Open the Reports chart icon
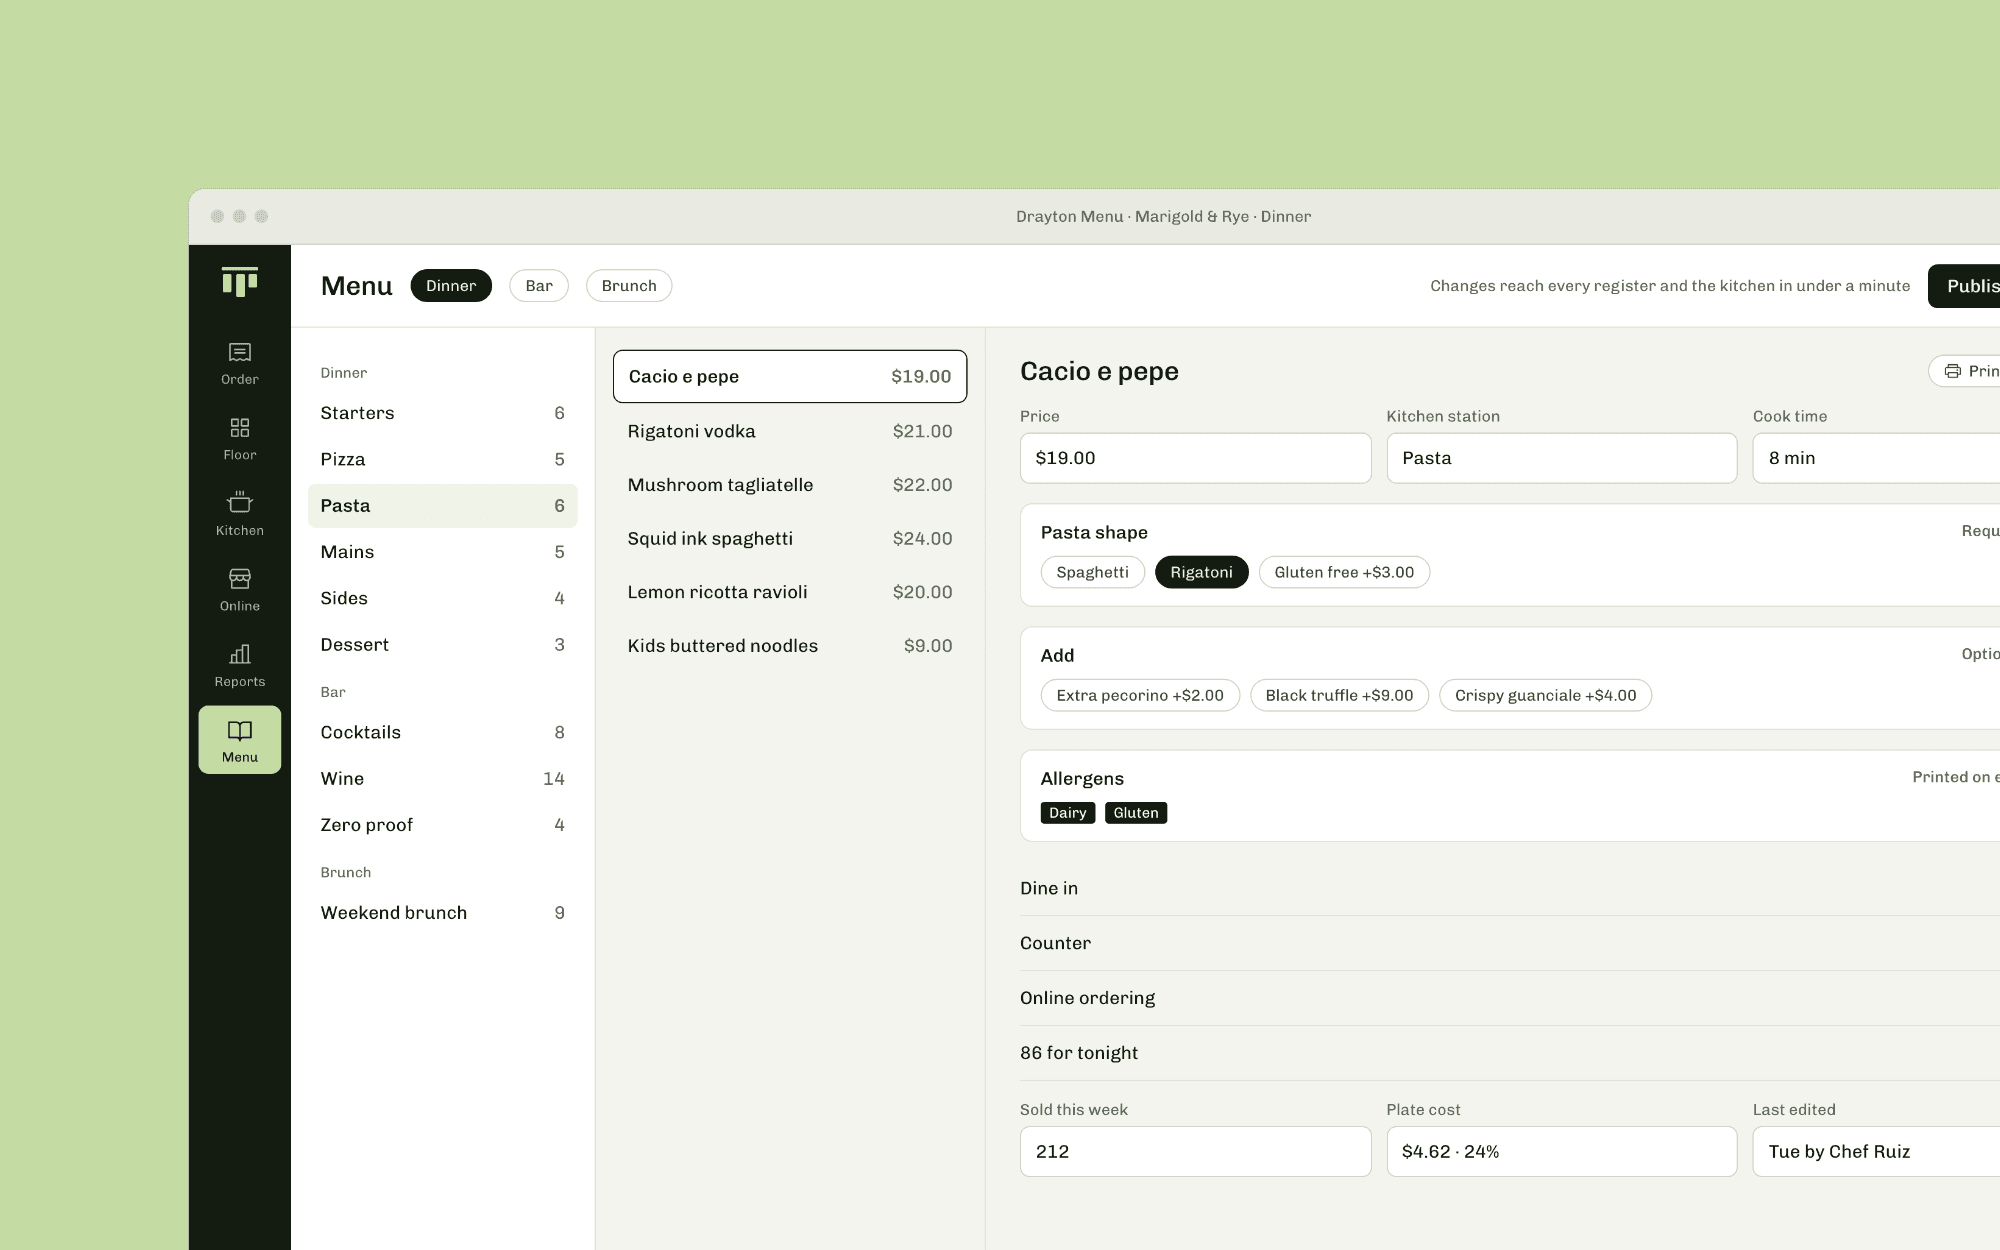Viewport: 2000px width, 1250px height. point(240,654)
